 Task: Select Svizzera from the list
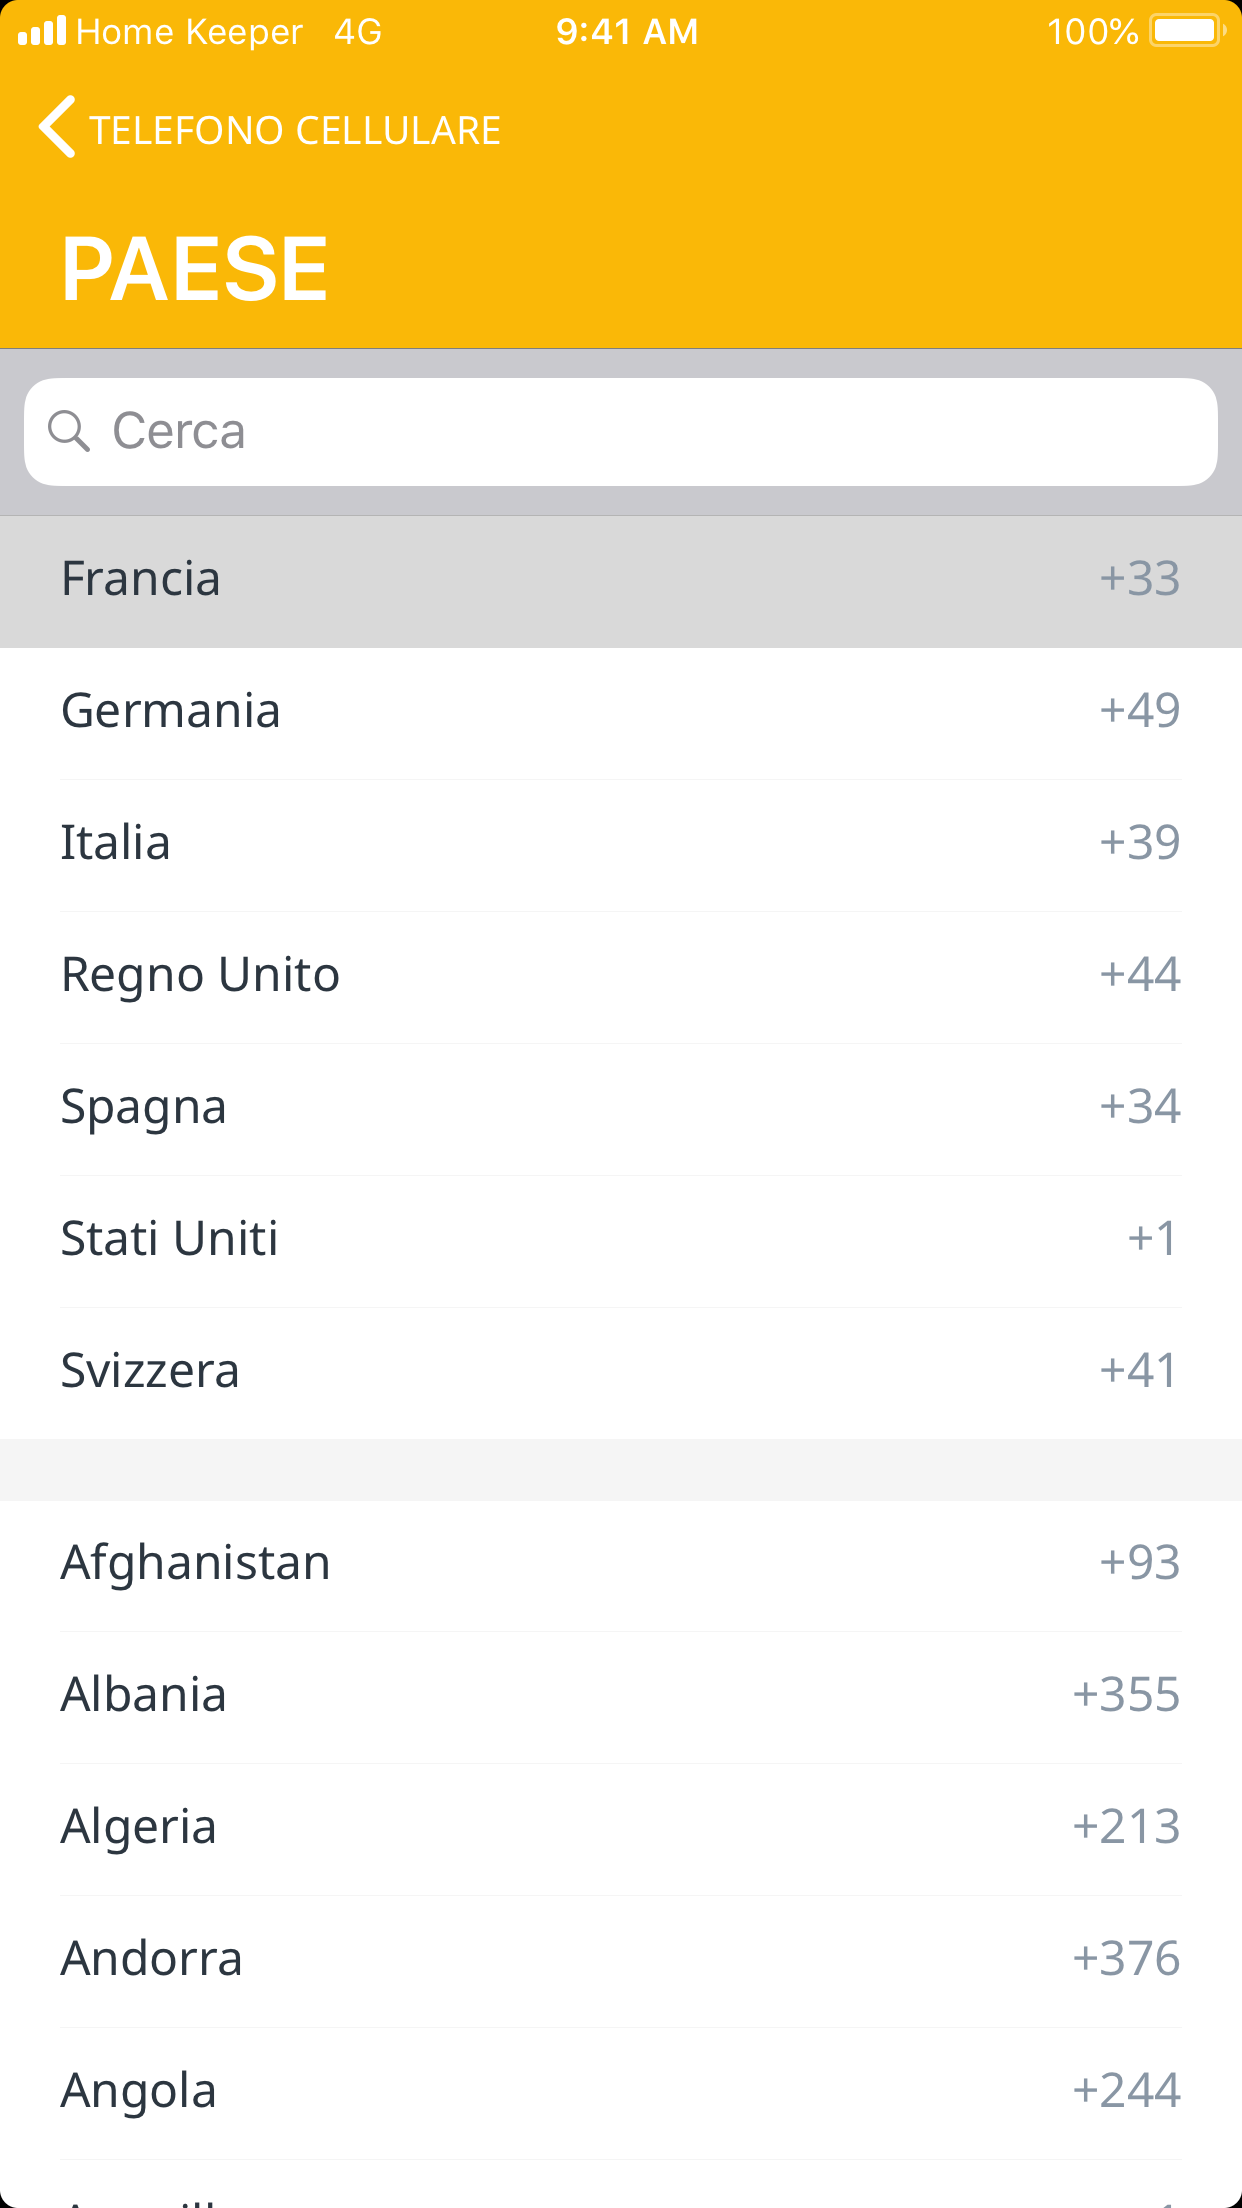pyautogui.click(x=620, y=1372)
